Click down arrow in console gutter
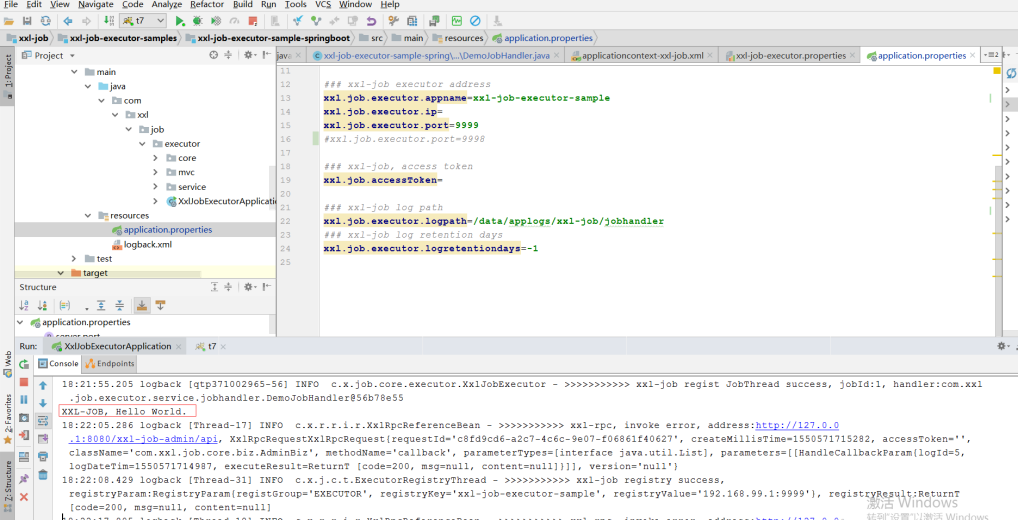 43,403
